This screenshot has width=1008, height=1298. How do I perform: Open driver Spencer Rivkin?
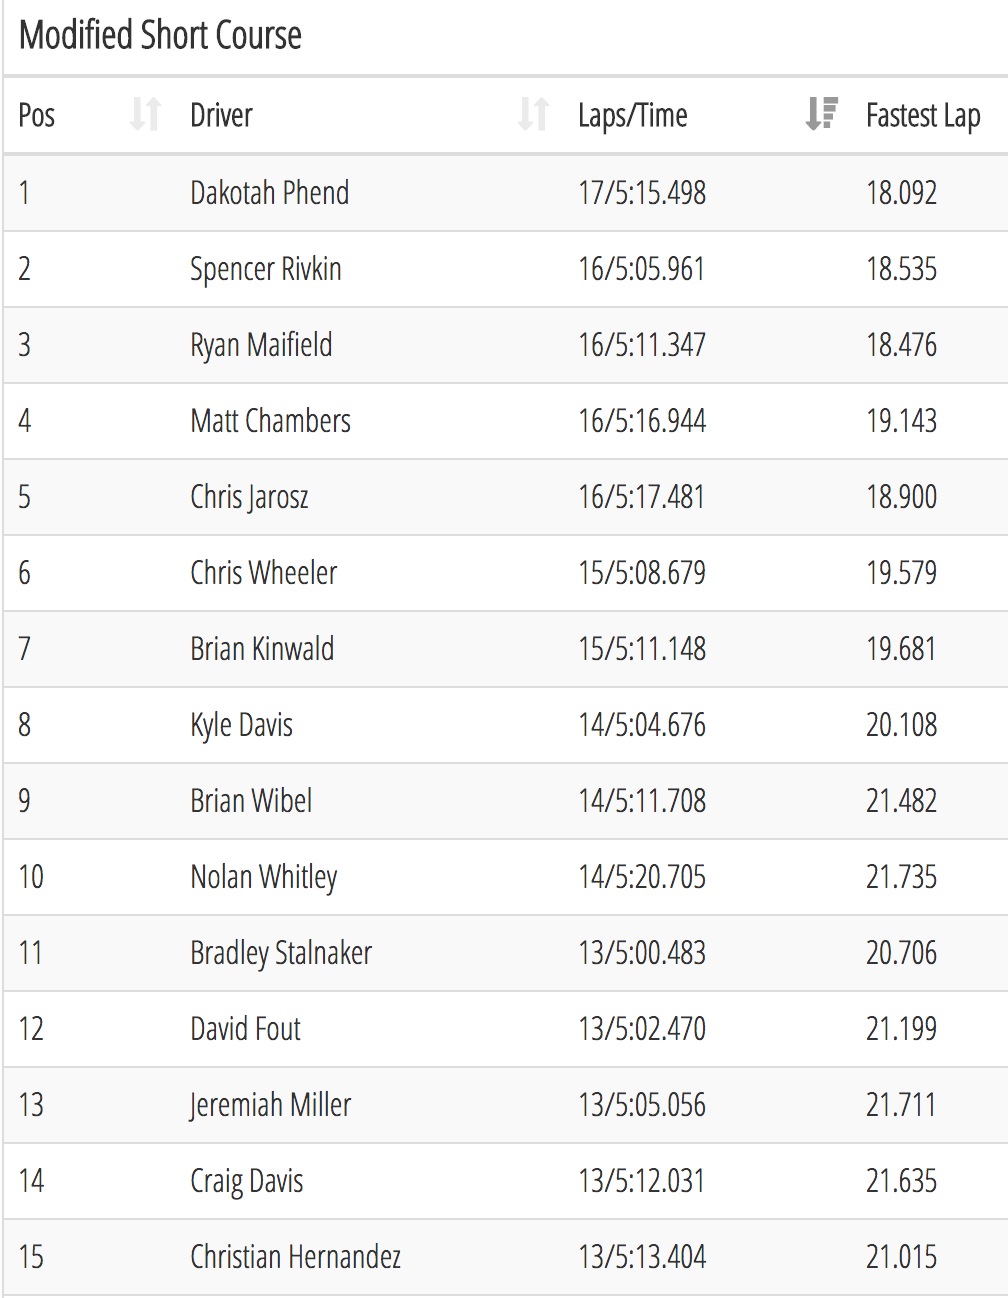coord(266,269)
